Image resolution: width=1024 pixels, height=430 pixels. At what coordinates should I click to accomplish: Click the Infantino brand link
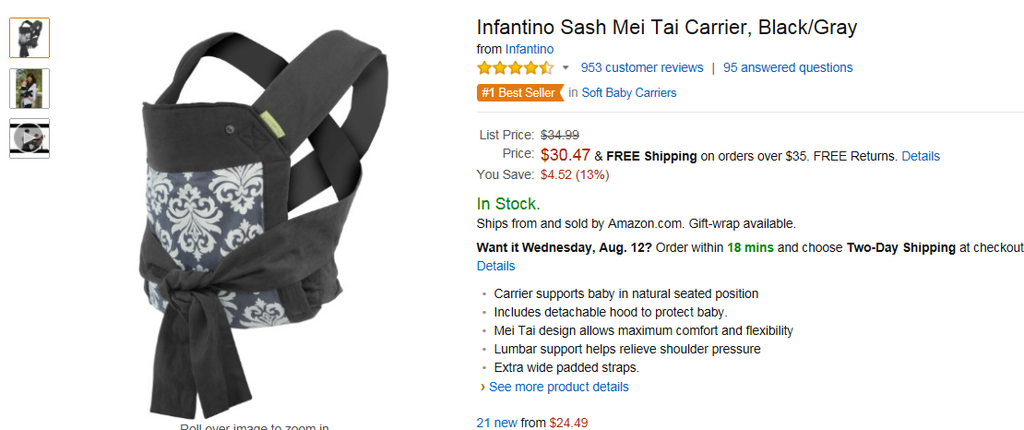(x=529, y=49)
